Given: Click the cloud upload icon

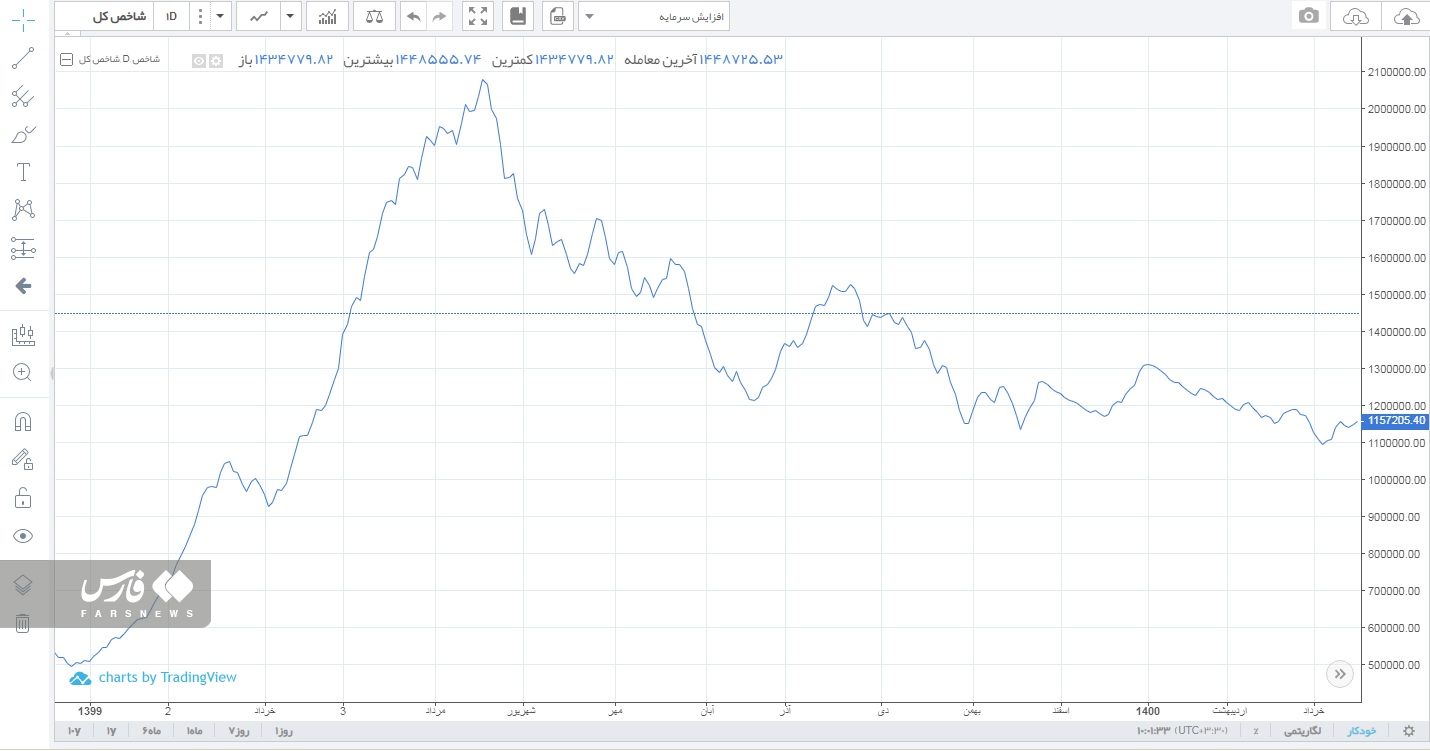Looking at the screenshot, I should [1405, 16].
